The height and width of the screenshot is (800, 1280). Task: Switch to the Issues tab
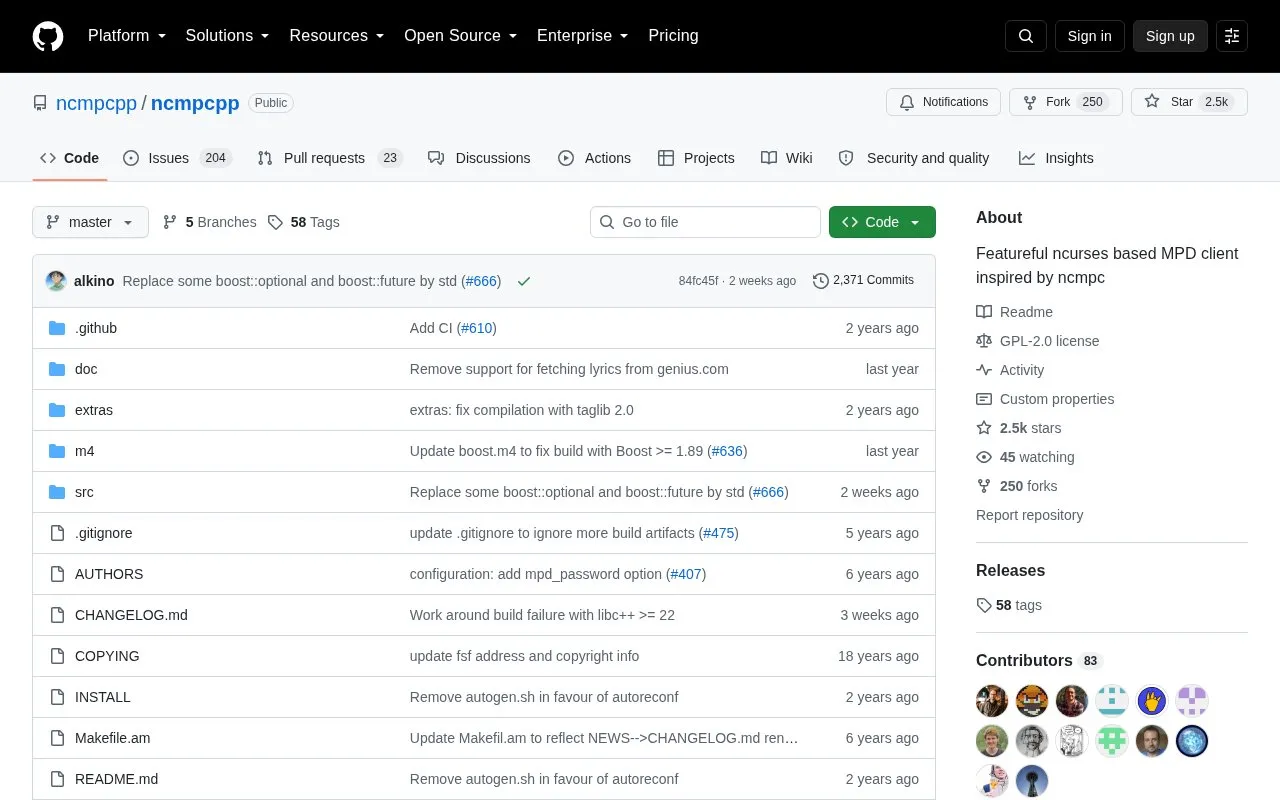tap(177, 158)
